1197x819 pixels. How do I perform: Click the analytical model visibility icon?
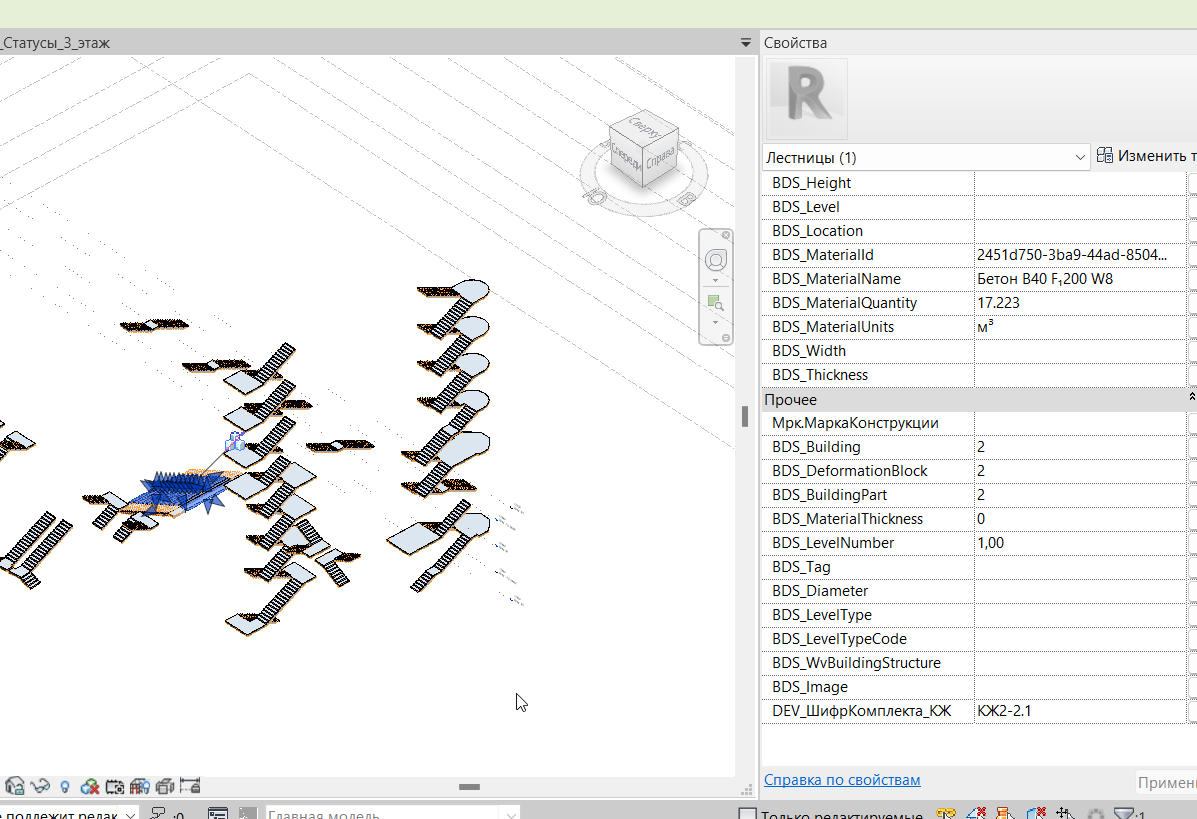pos(140,786)
